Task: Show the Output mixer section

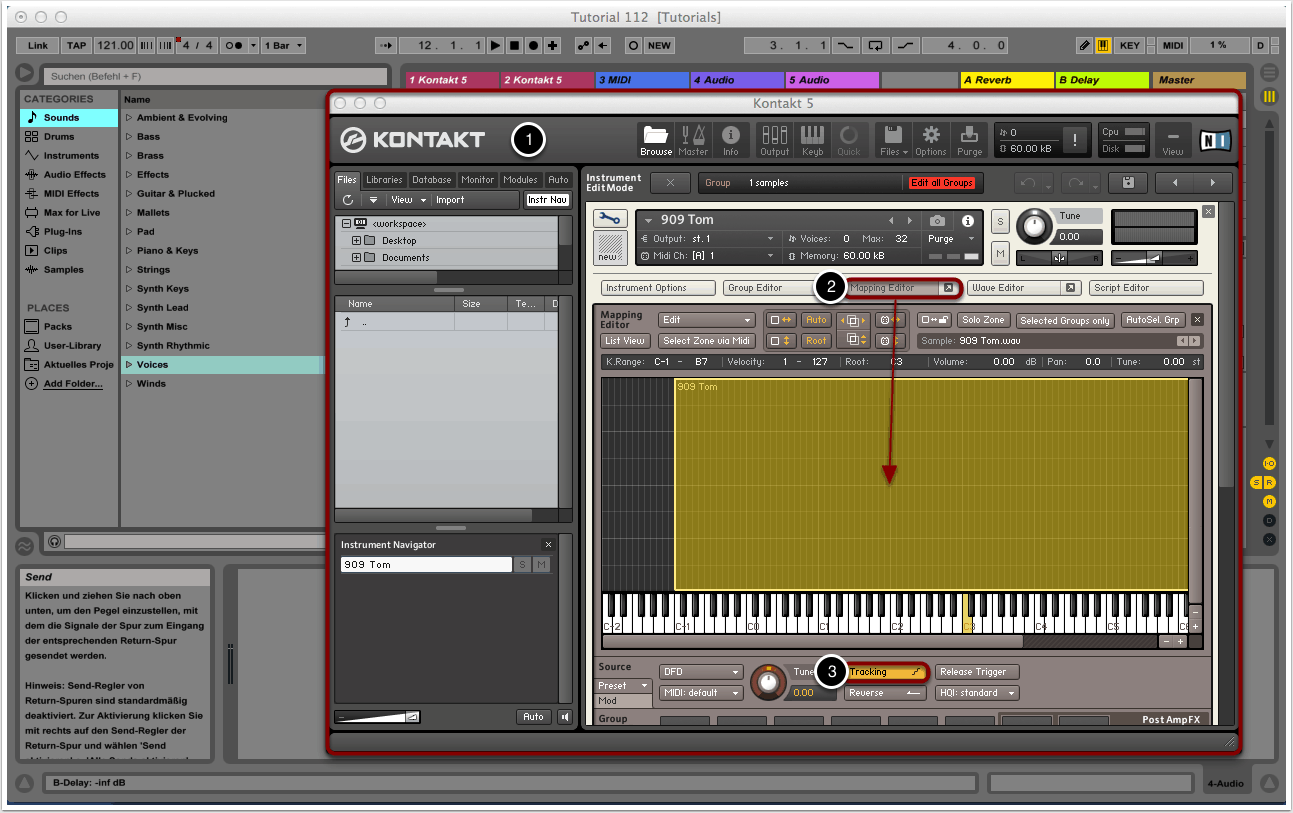Action: (774, 140)
